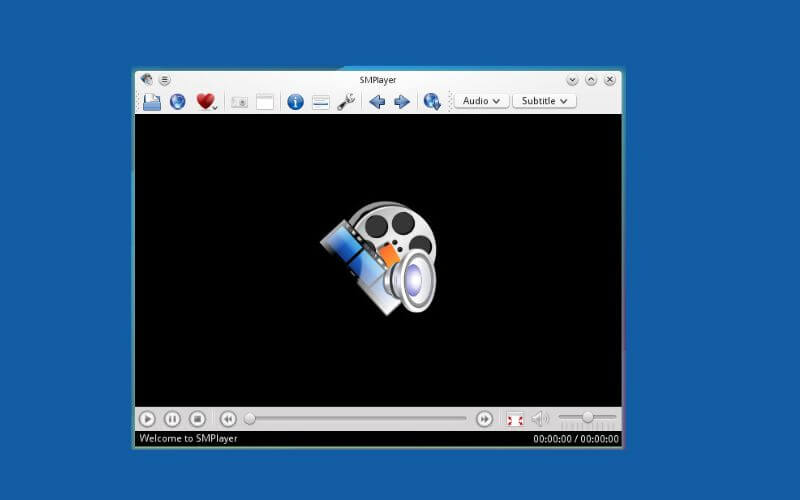Open a file with the folder icon
Image resolution: width=800 pixels, height=500 pixels.
(151, 101)
